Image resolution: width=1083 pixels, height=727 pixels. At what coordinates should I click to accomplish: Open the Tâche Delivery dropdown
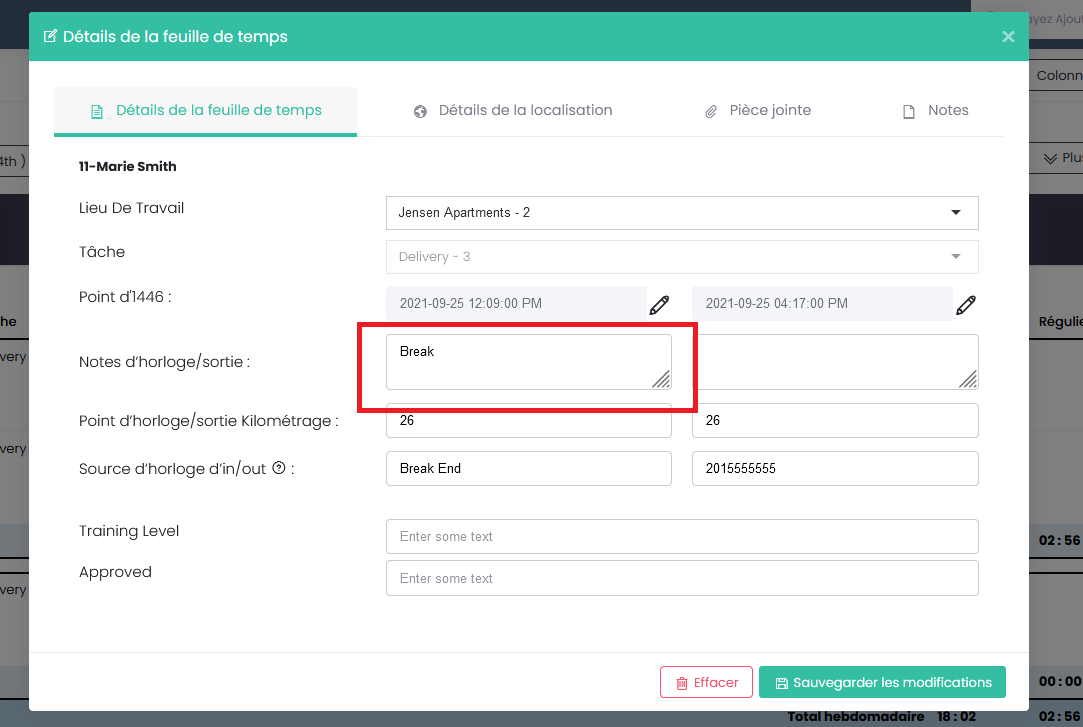[682, 257]
